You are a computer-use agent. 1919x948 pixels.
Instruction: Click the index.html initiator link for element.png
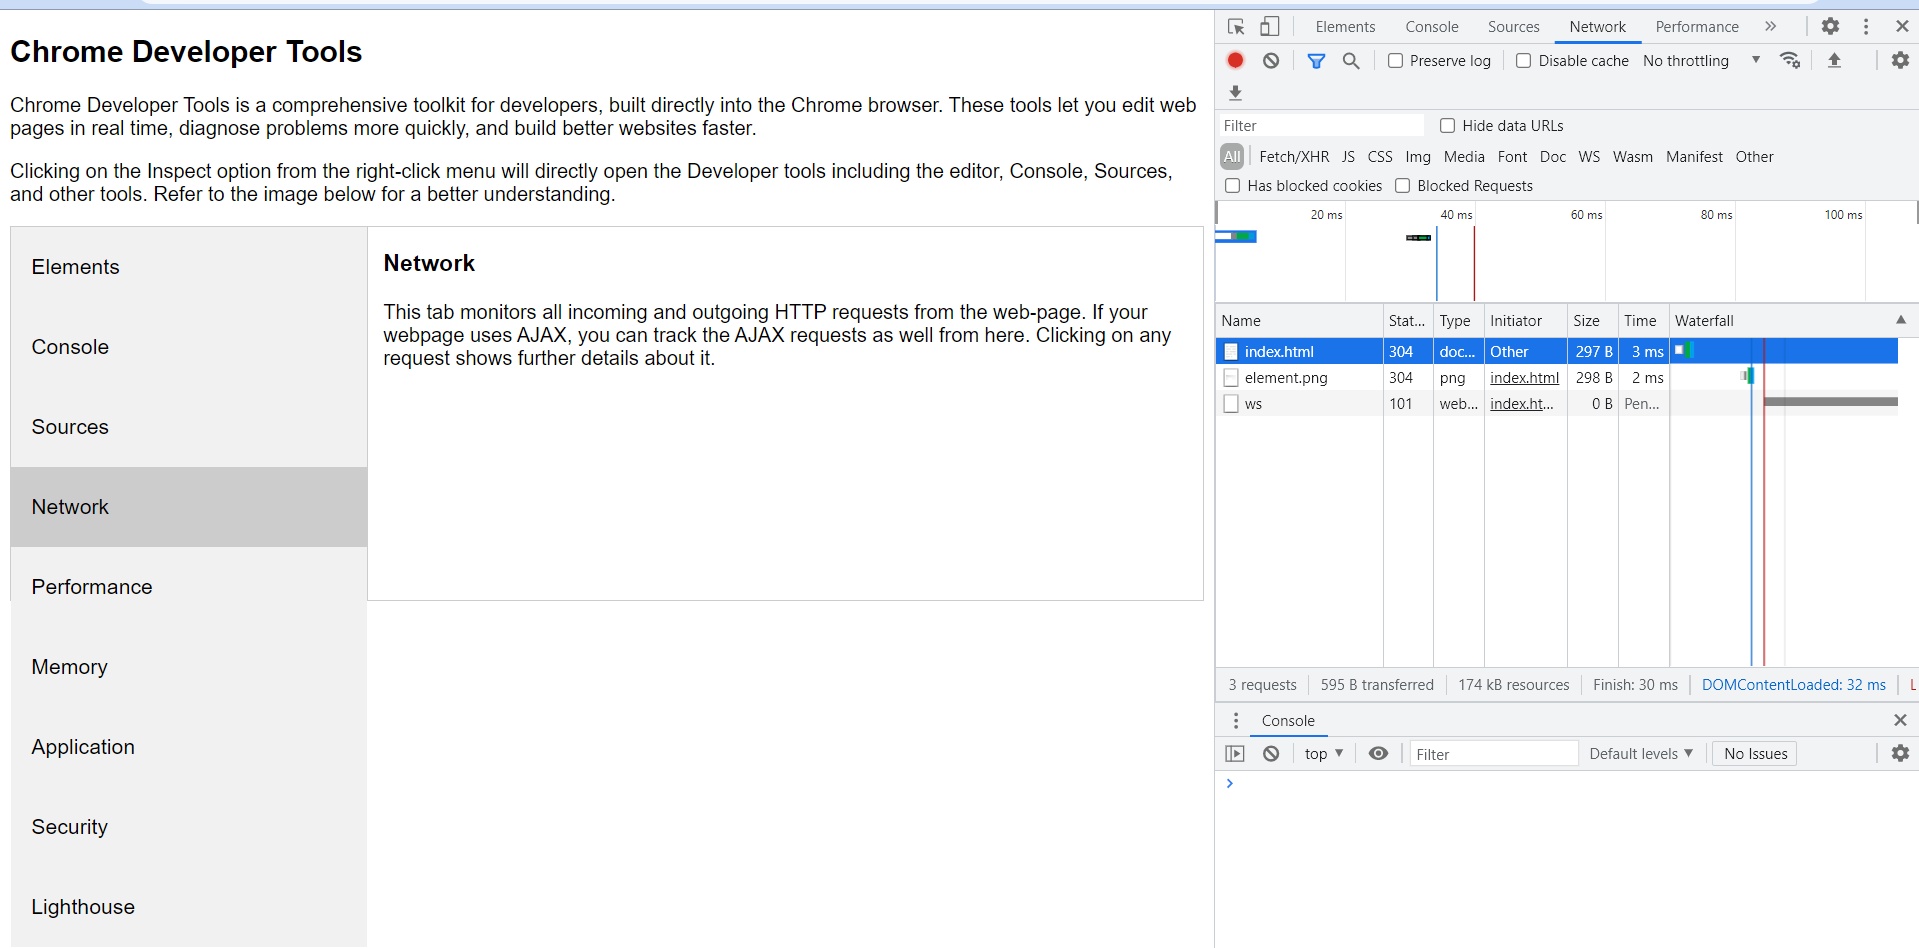tap(1524, 378)
